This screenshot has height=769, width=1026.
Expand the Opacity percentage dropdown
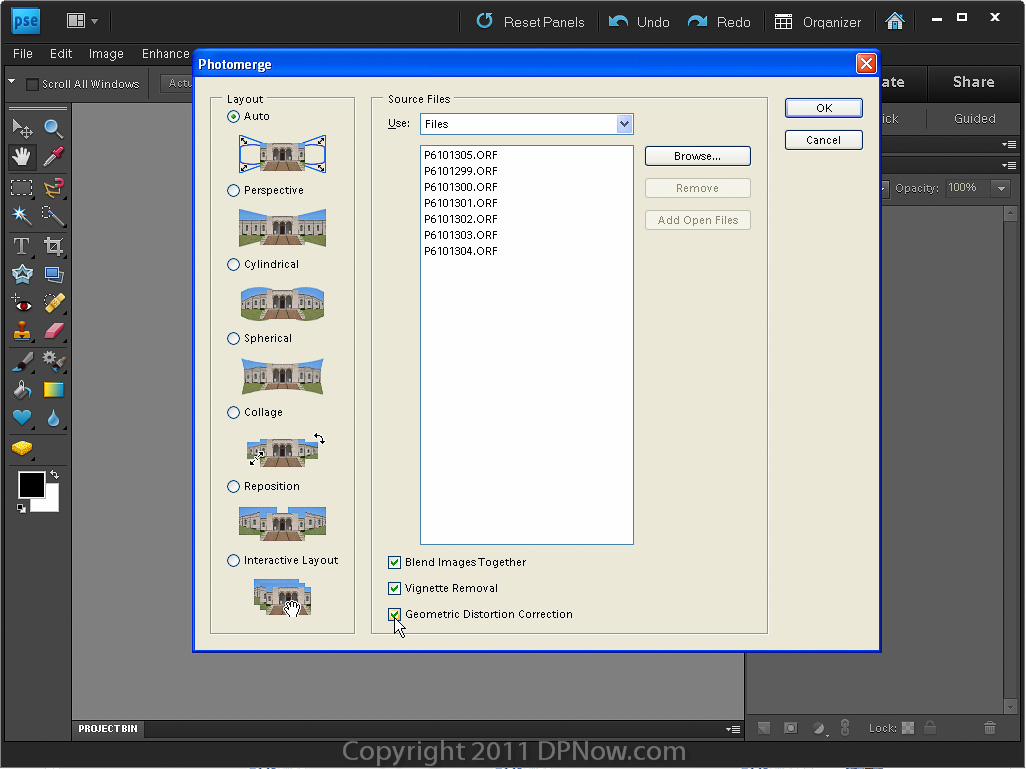[1000, 188]
